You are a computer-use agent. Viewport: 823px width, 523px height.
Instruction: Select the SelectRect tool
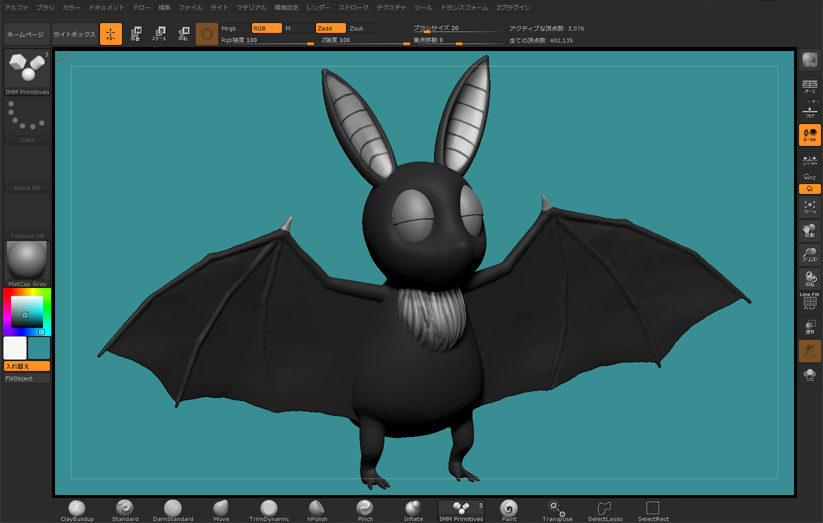(653, 510)
